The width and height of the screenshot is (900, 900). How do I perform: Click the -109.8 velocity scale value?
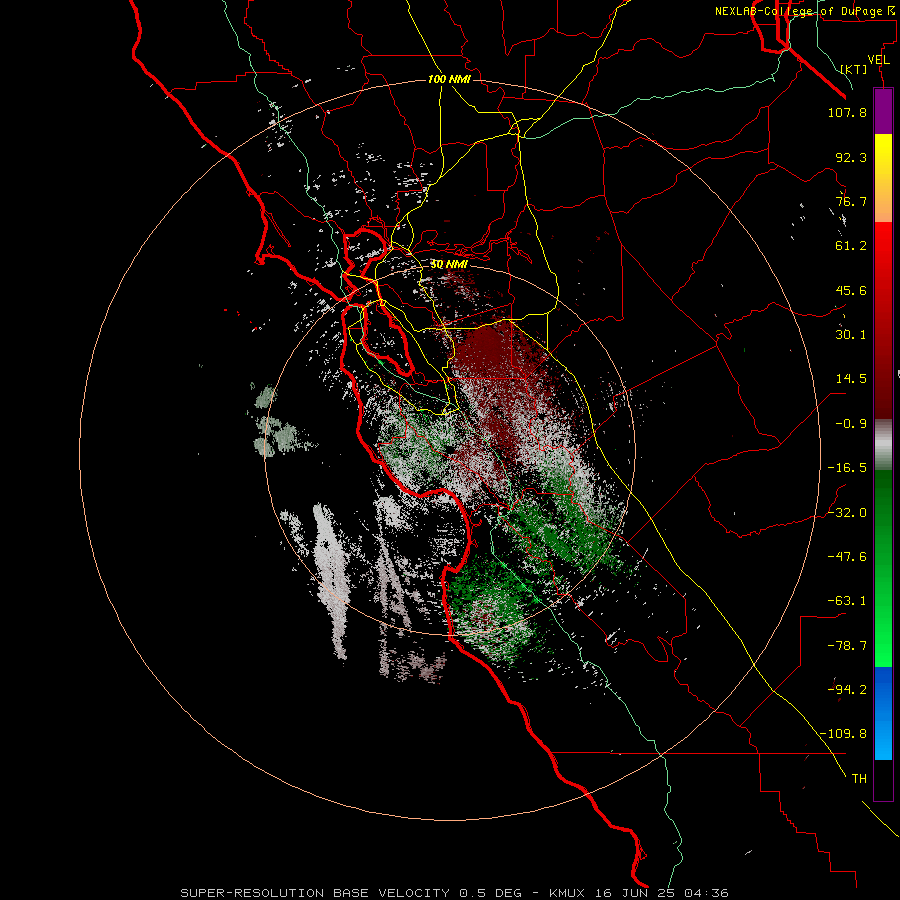coord(843,734)
